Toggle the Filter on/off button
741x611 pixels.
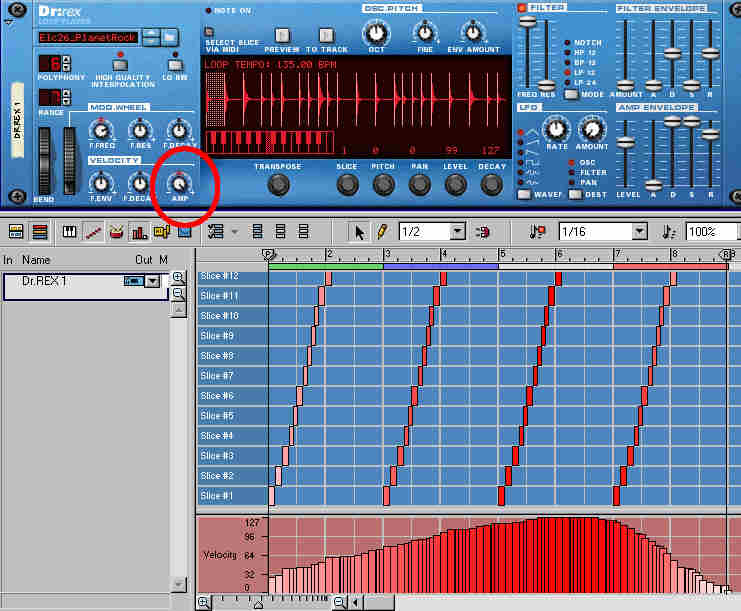click(x=522, y=8)
